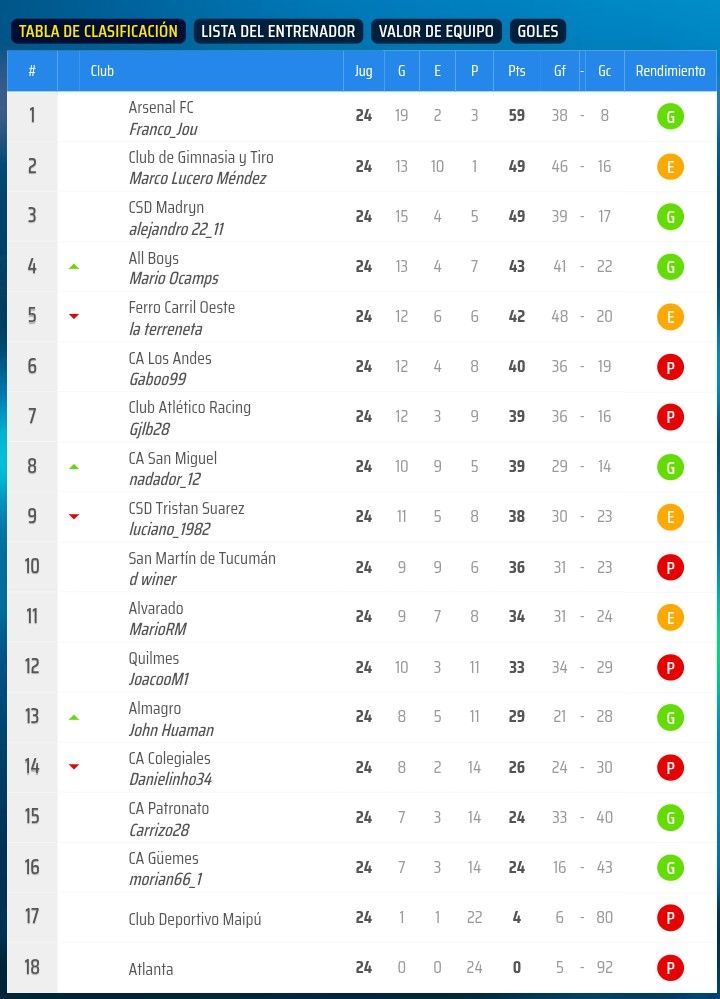Open the Tabla de Clasificación tab

point(98,32)
